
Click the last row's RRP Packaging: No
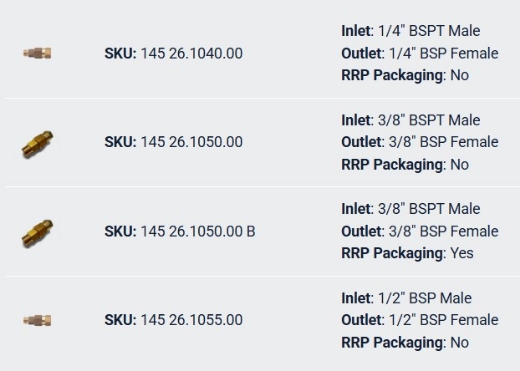point(405,343)
